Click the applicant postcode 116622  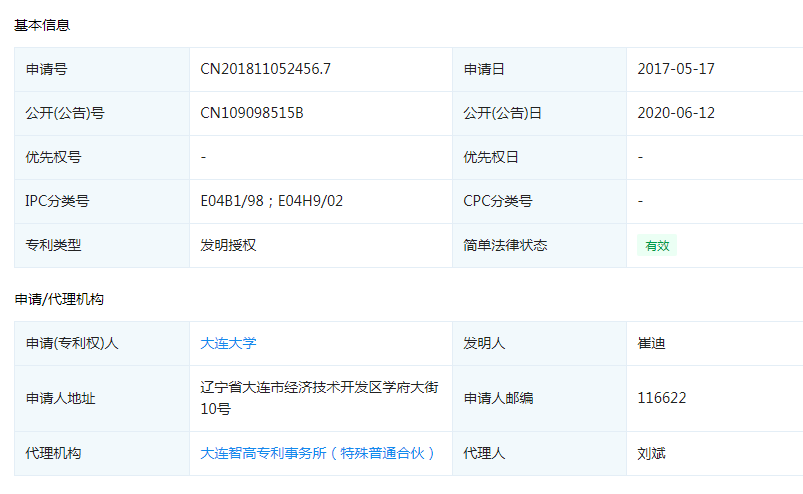661,398
